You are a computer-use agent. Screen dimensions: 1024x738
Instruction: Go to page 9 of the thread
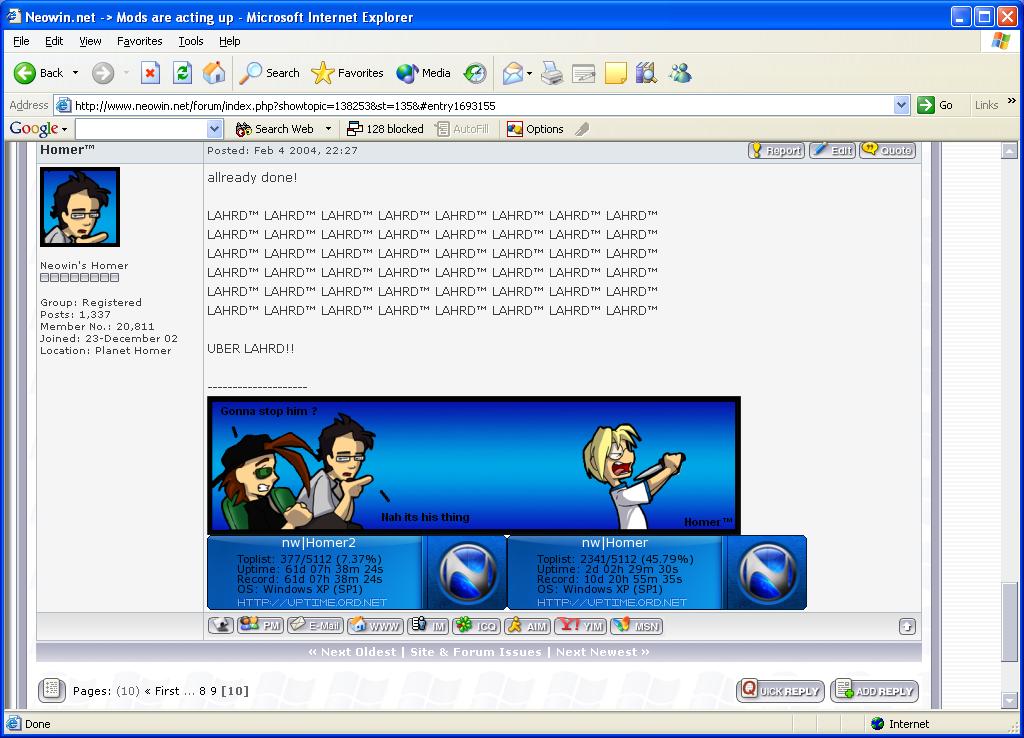coord(212,691)
